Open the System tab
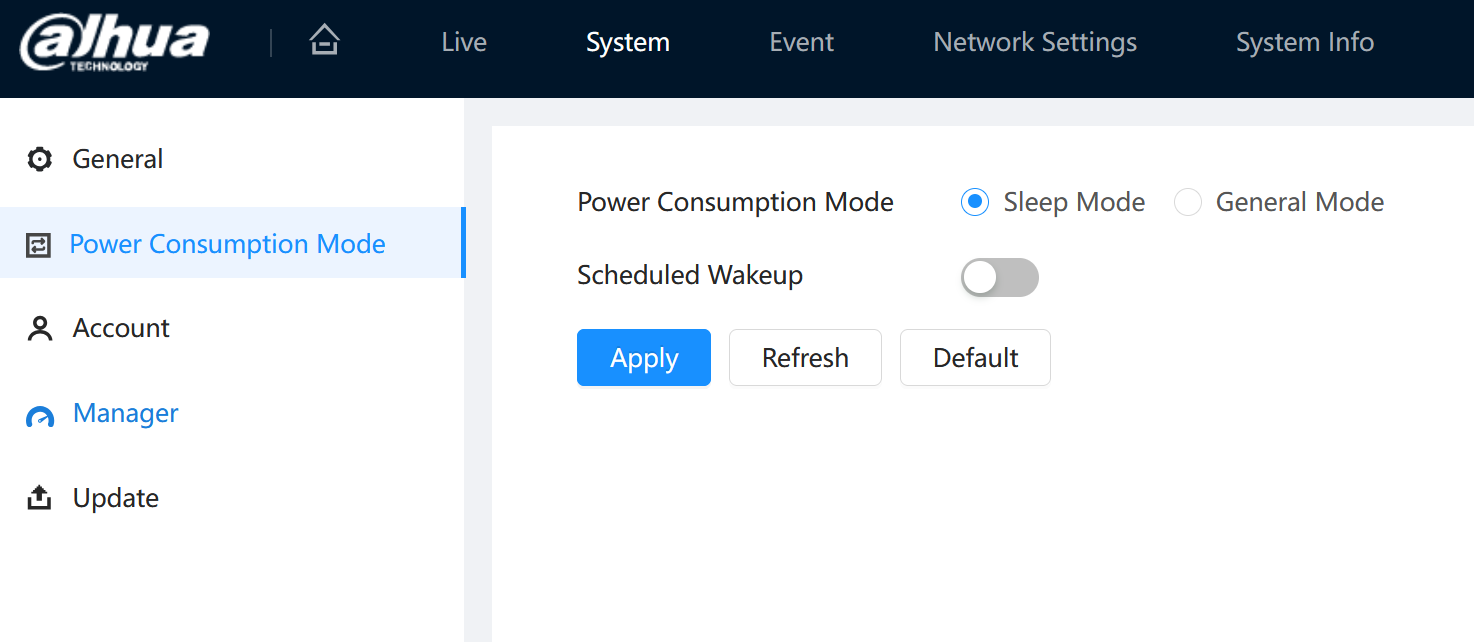The image size is (1474, 642). (628, 42)
